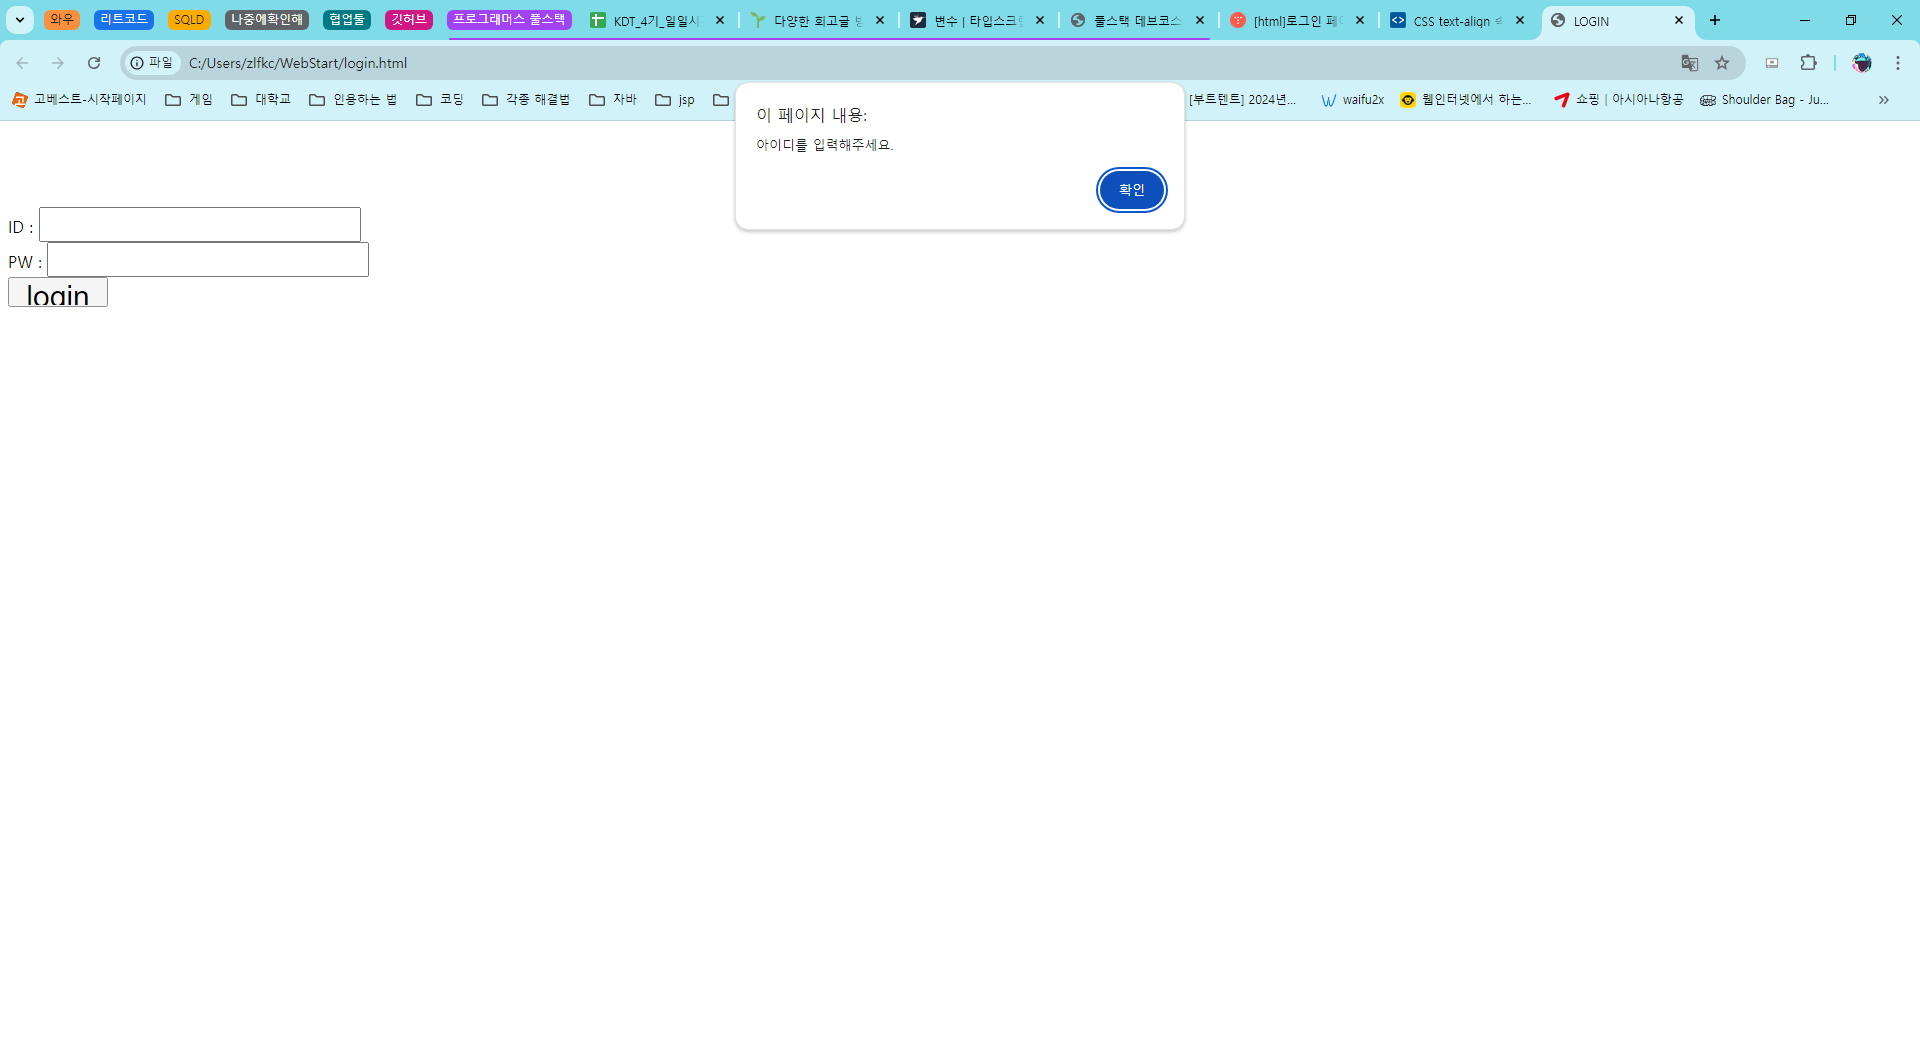
Task: Click the PW input field
Action: click(x=208, y=260)
